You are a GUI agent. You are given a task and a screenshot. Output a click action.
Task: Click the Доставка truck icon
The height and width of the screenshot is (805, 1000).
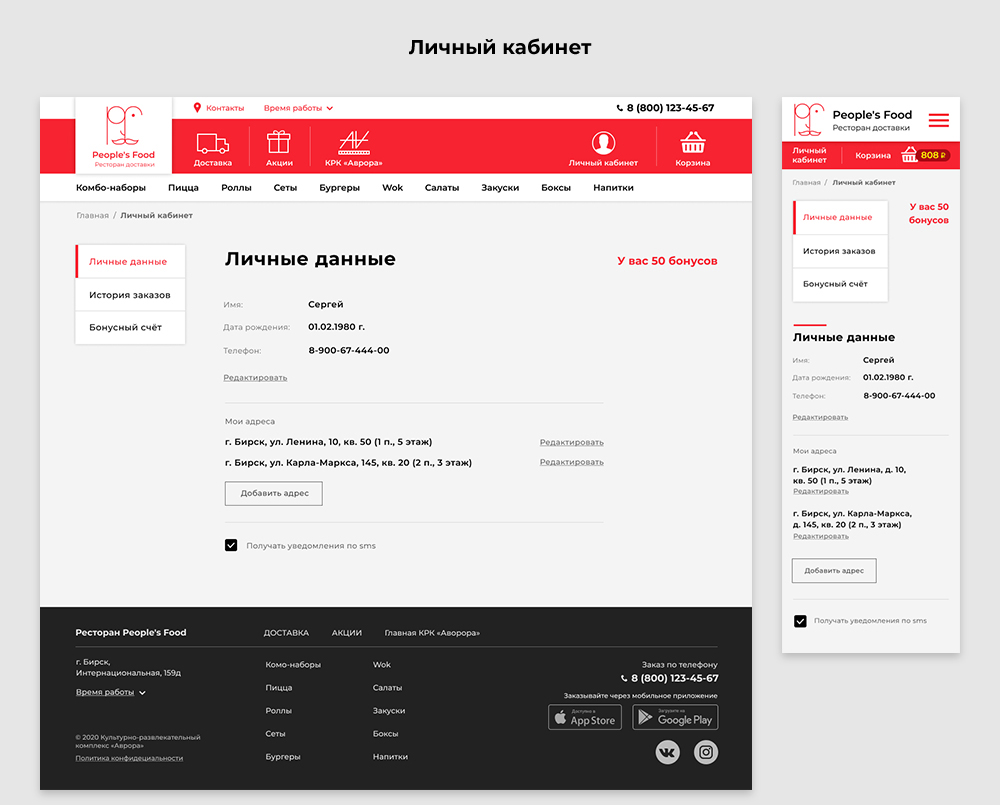[x=212, y=144]
